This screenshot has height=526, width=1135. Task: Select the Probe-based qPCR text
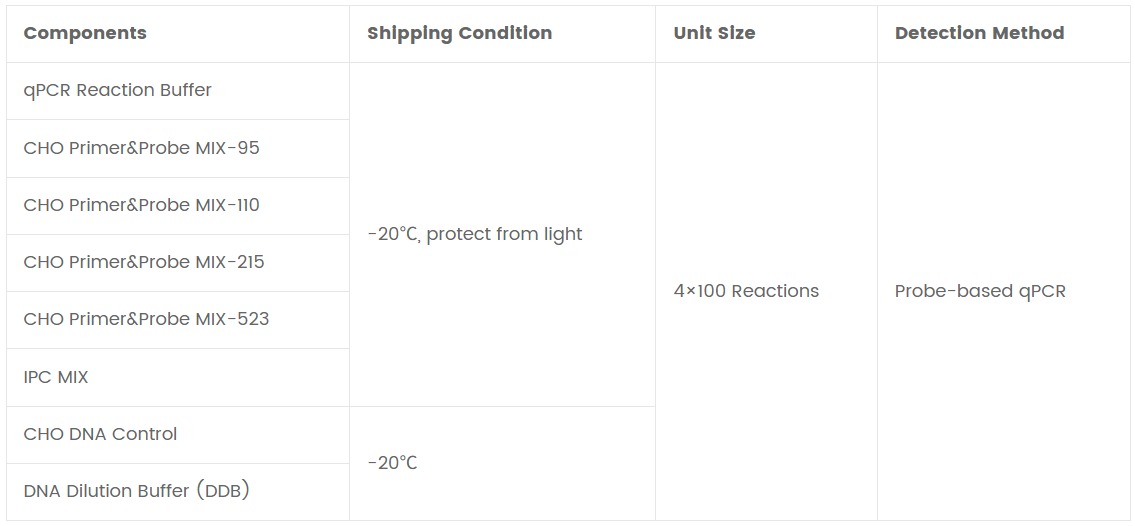pyautogui.click(x=980, y=292)
